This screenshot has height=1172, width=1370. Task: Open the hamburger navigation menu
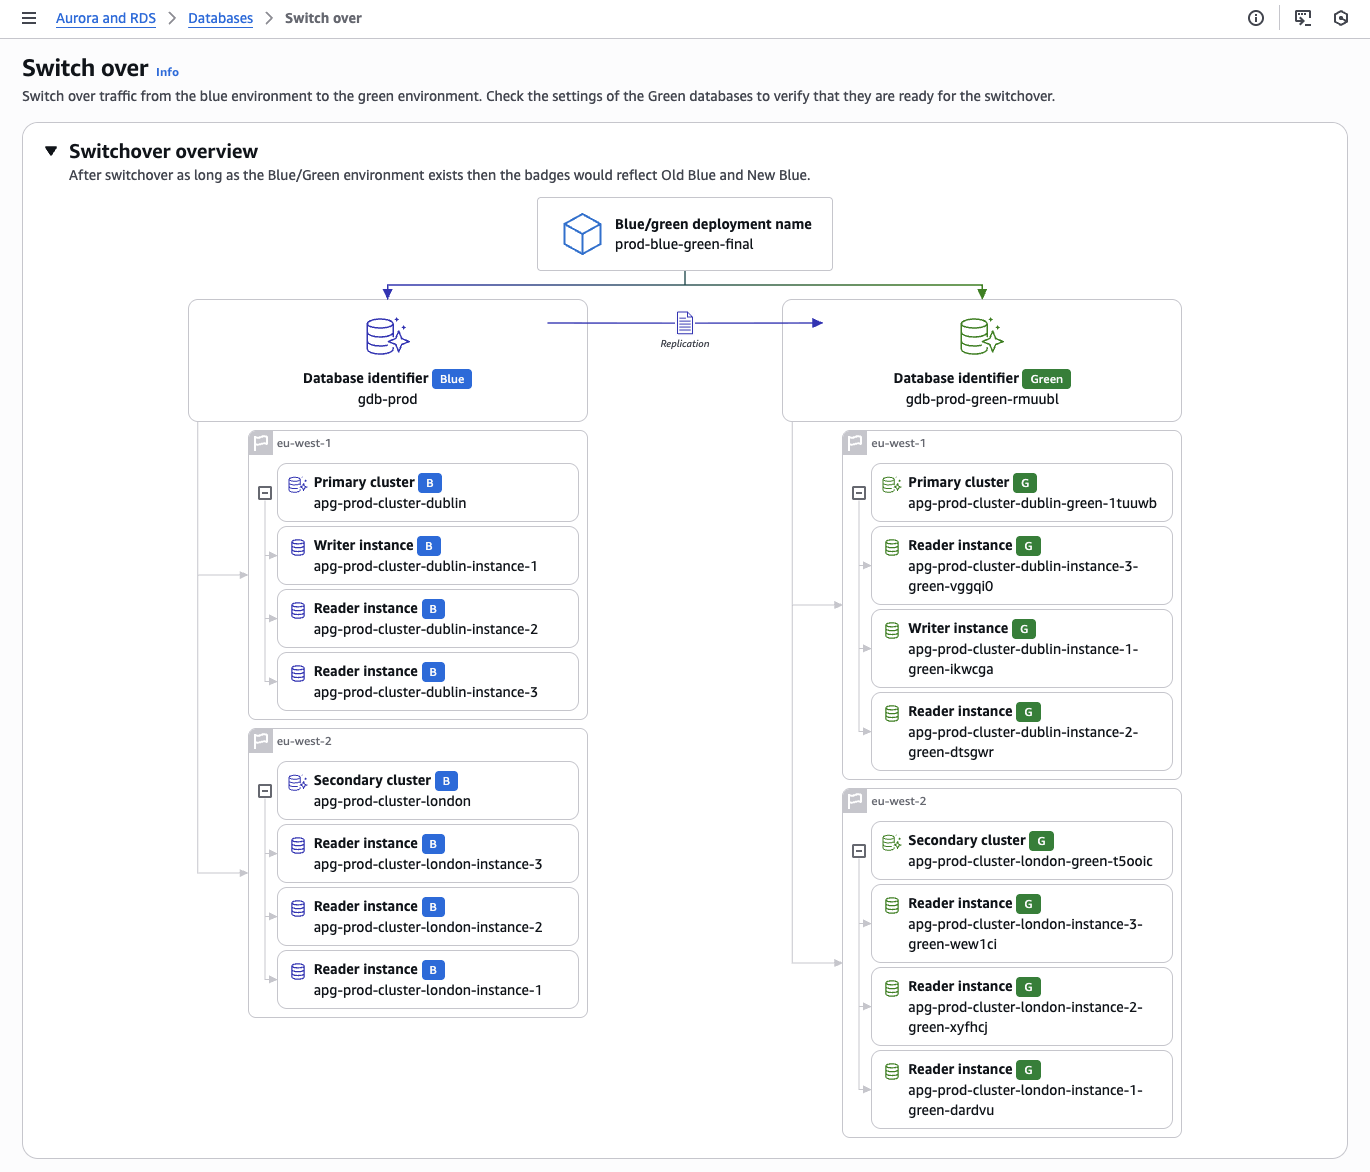[29, 18]
